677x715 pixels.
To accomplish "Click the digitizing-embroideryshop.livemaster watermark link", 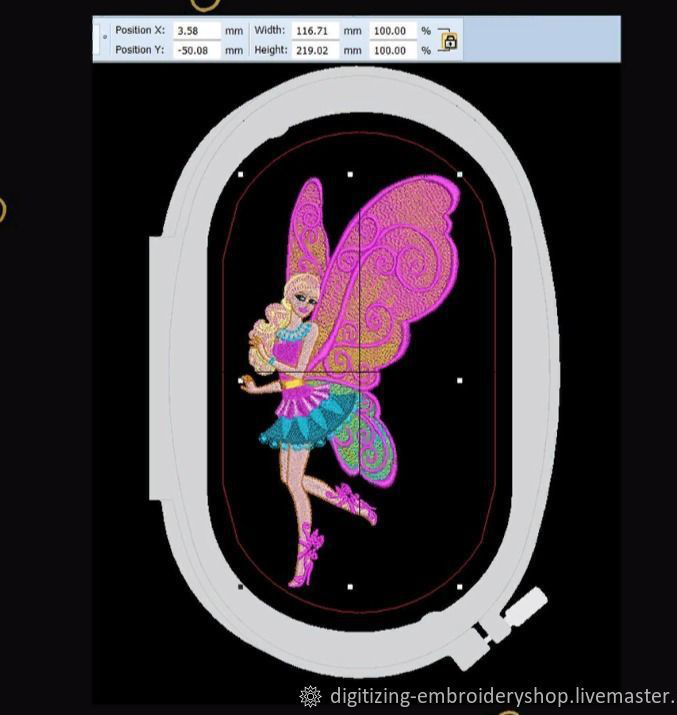I will click(x=502, y=695).
